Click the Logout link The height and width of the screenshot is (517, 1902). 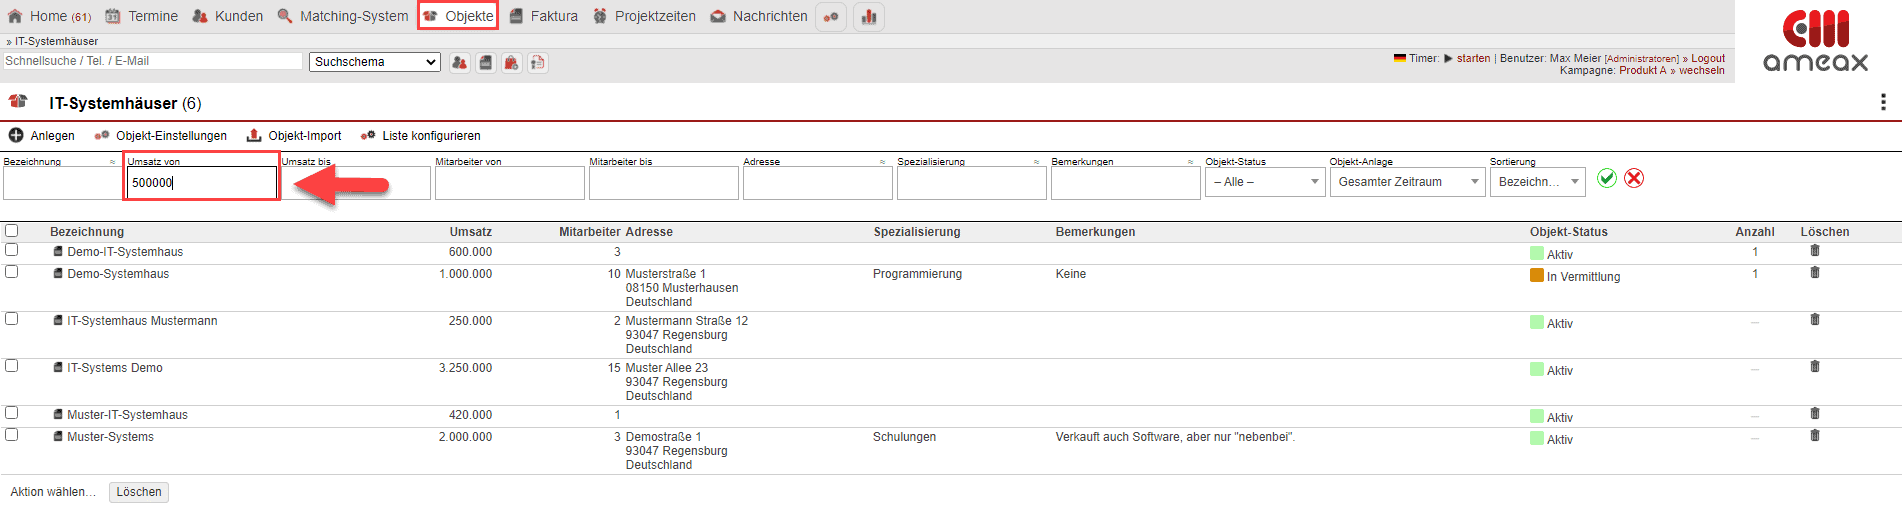[x=1708, y=58]
